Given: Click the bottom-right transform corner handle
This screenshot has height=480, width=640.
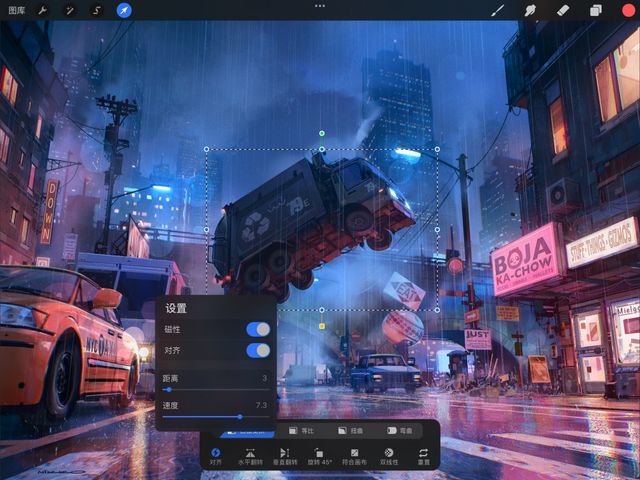Looking at the screenshot, I should coord(437,310).
